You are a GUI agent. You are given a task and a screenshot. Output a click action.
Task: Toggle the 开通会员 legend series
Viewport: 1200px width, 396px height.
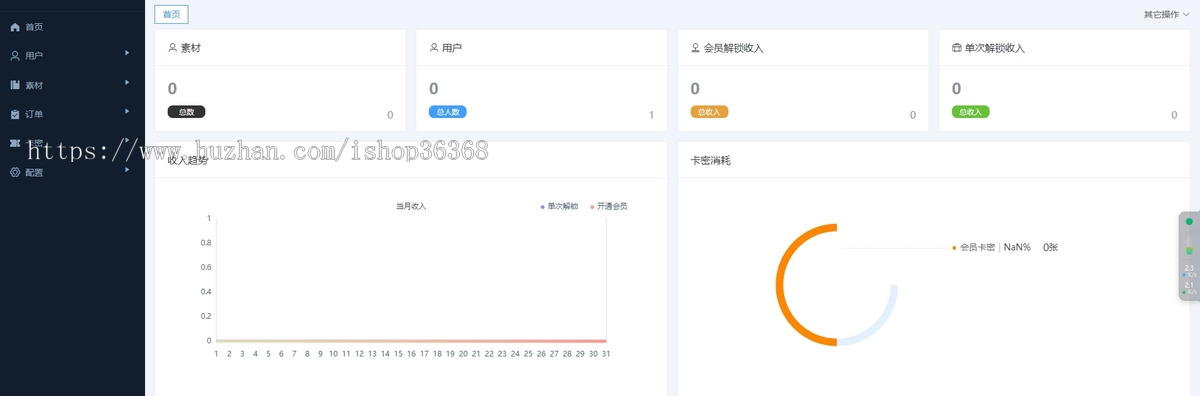pos(609,206)
